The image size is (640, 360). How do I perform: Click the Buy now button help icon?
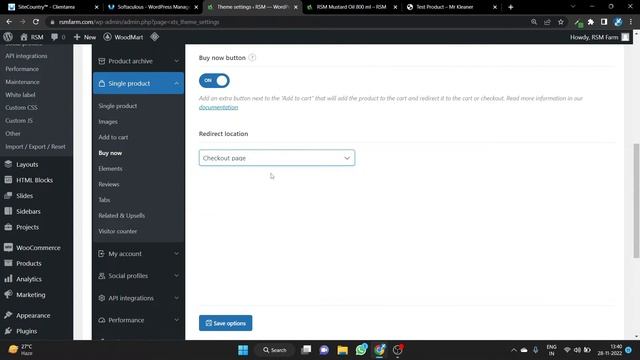click(252, 58)
